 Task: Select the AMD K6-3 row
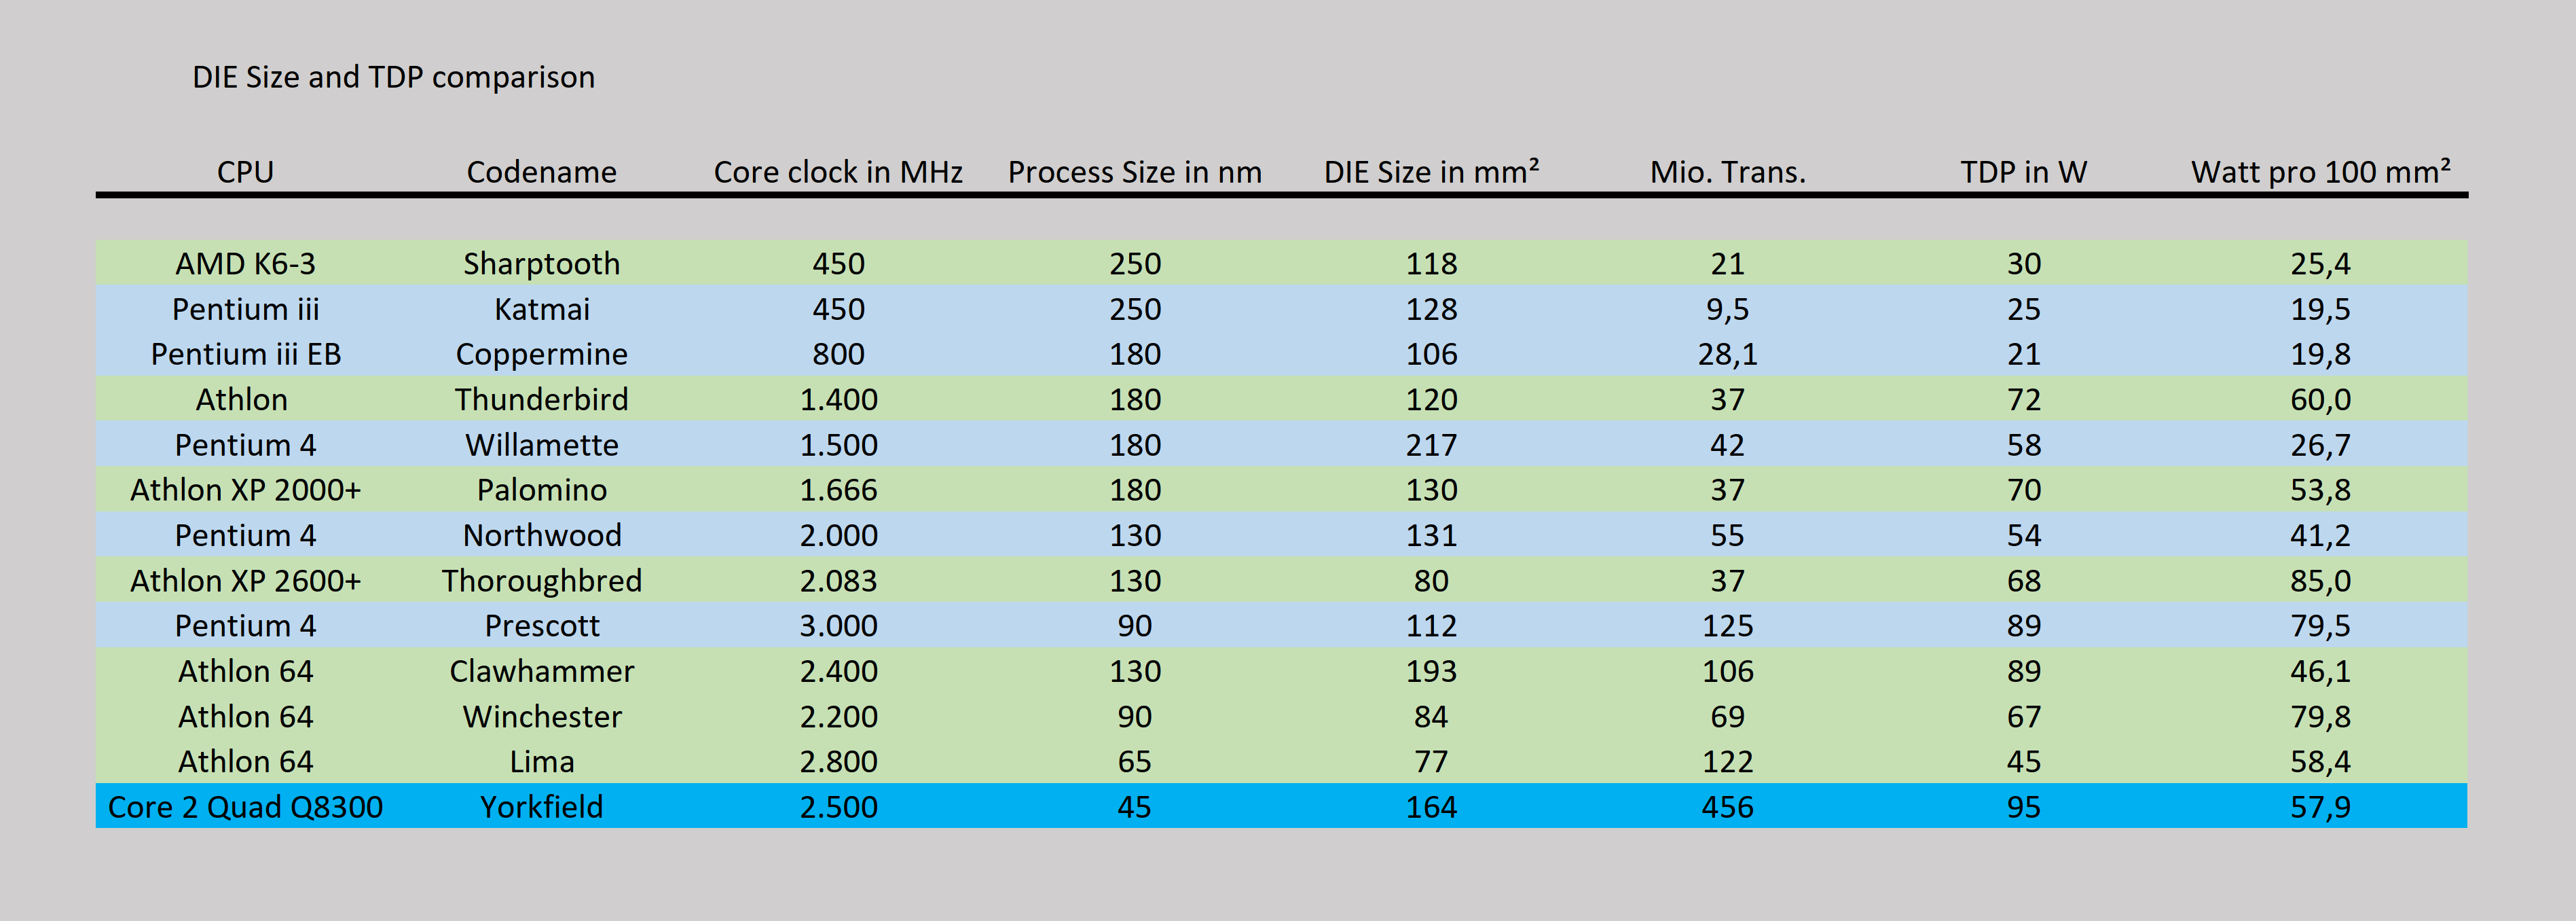(x=244, y=264)
